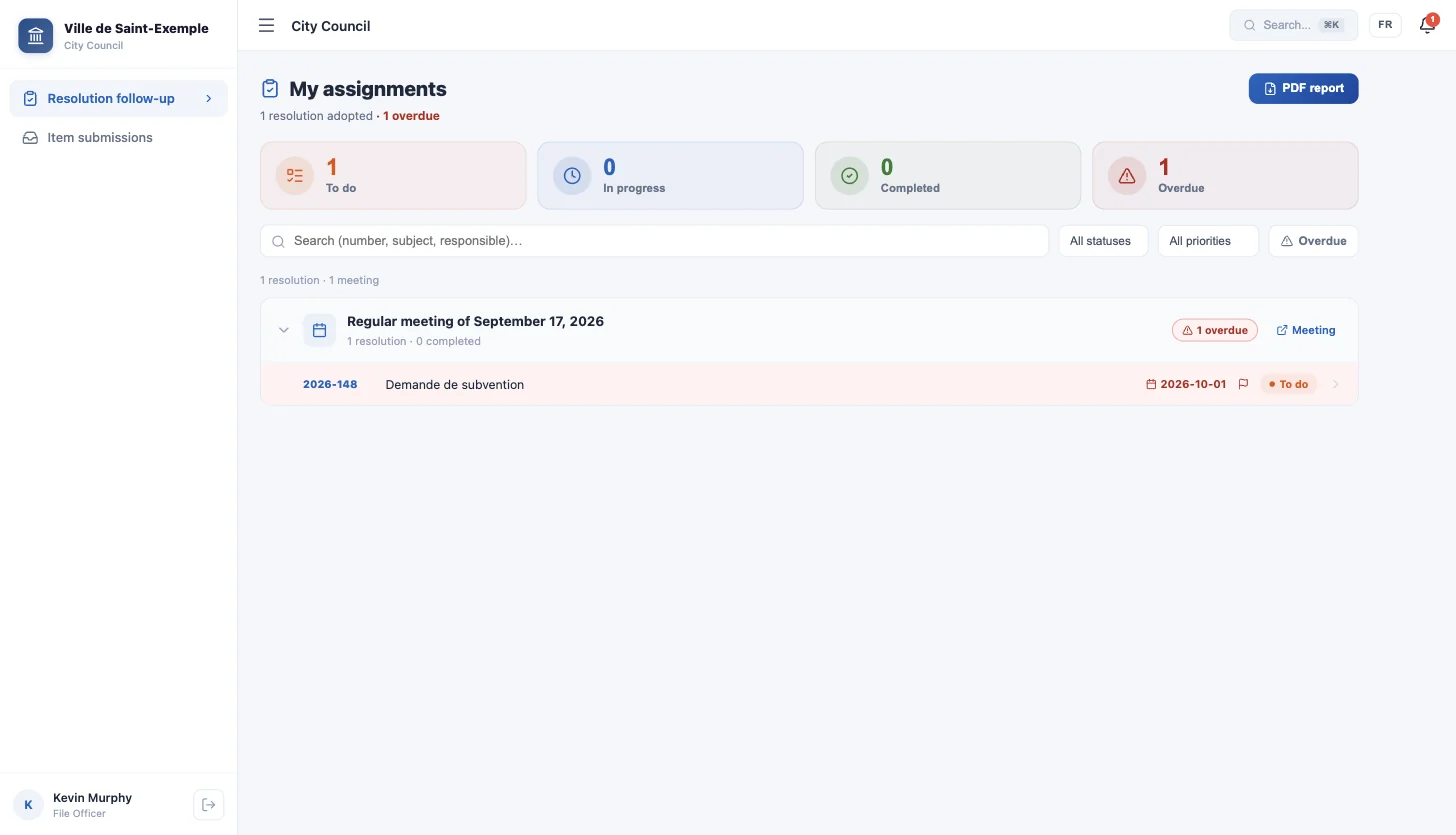Collapse the September 17, 2026 meeting group
This screenshot has height=835, width=1456.
click(x=284, y=330)
